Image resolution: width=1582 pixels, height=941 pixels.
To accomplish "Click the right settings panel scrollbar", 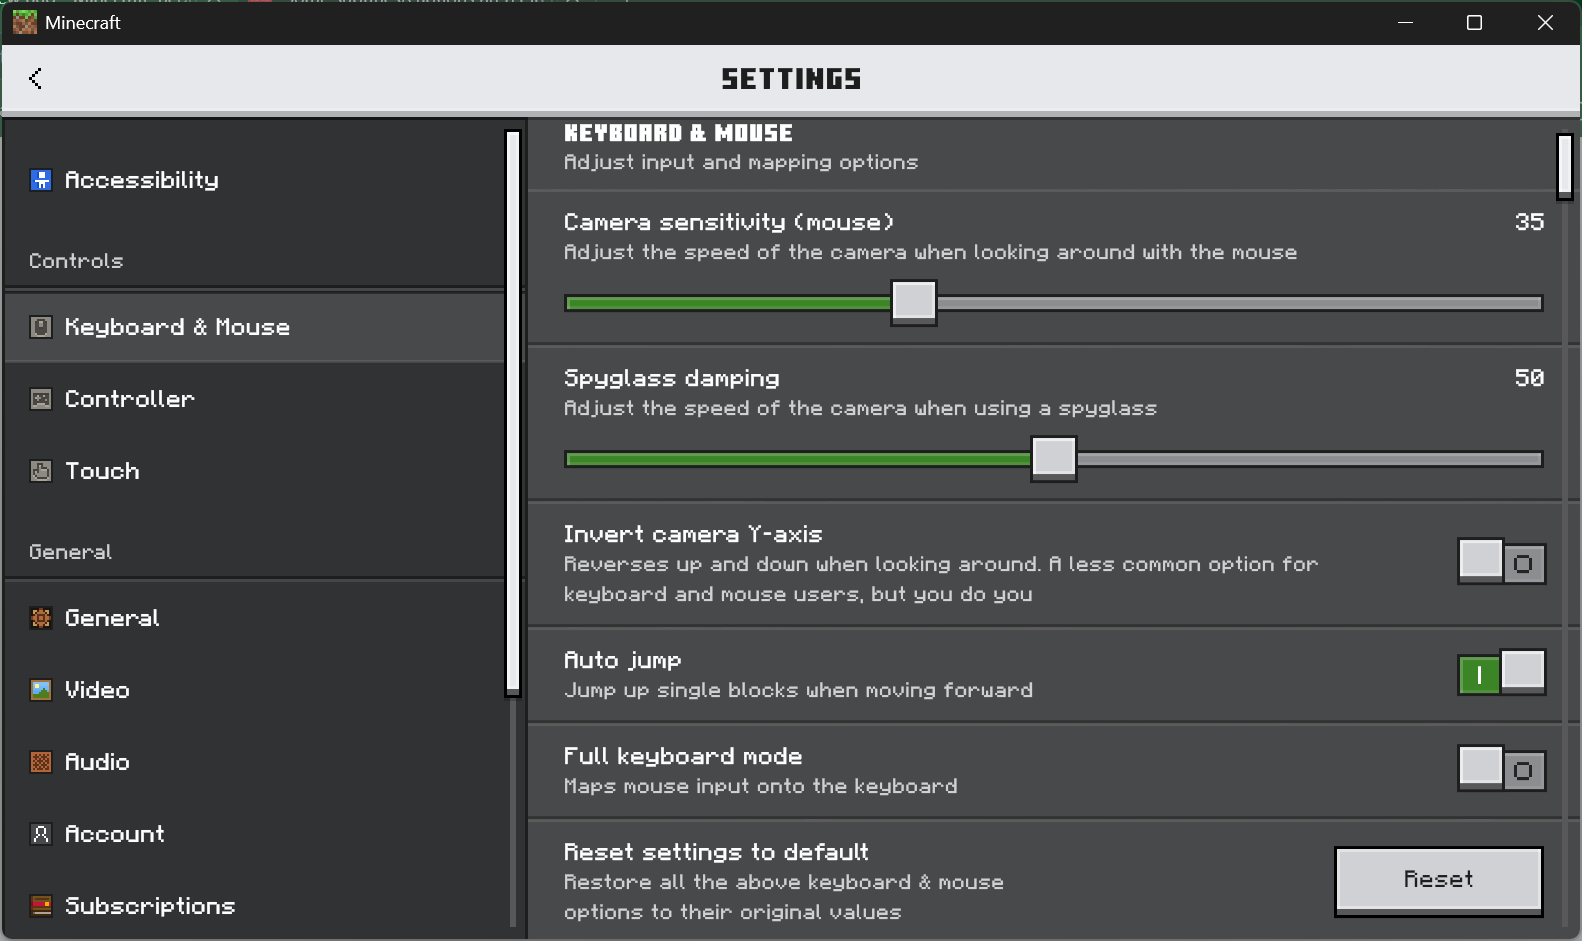I will pyautogui.click(x=1565, y=166).
